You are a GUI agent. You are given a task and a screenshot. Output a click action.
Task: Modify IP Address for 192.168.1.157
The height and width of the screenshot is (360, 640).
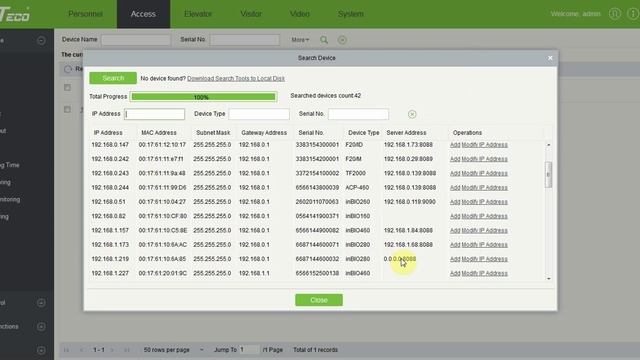coord(484,231)
